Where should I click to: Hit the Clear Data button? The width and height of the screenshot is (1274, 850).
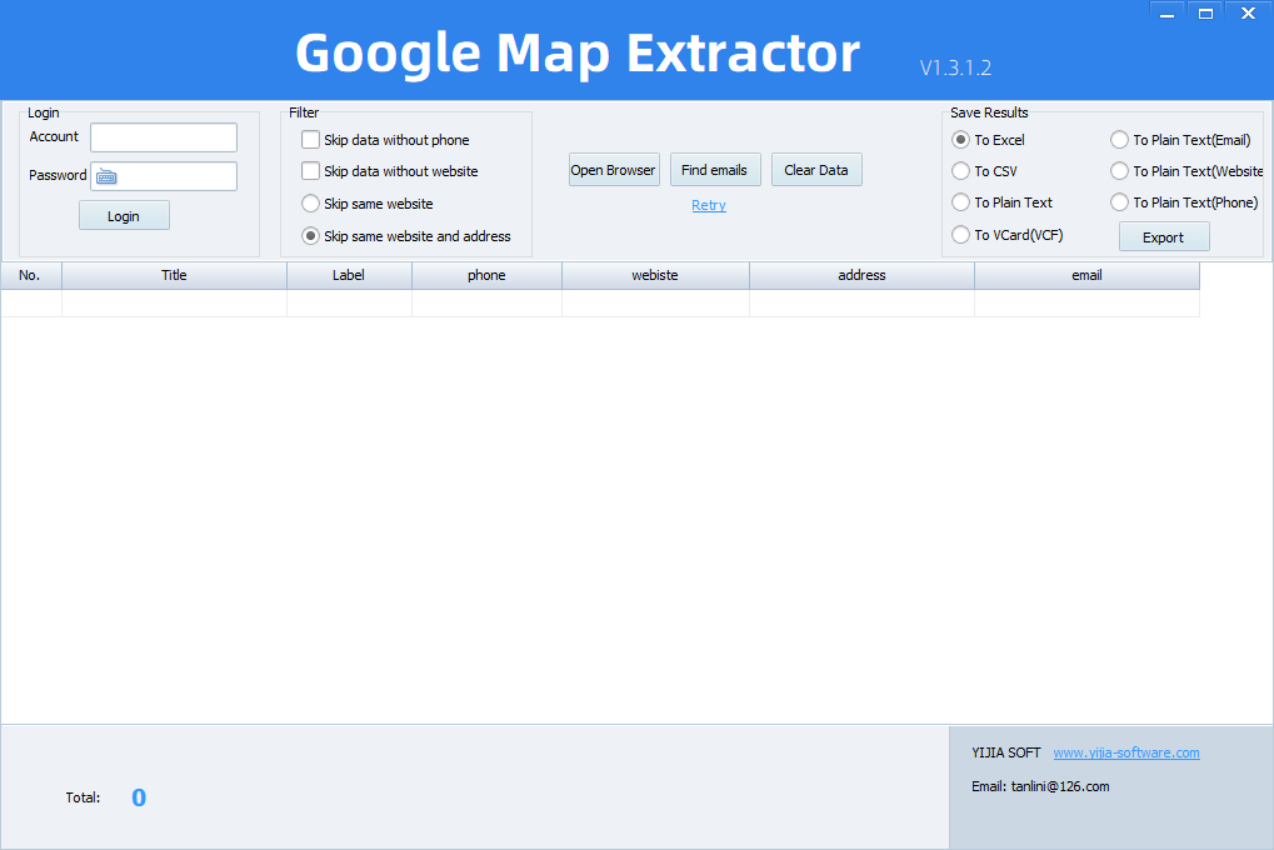click(x=816, y=170)
